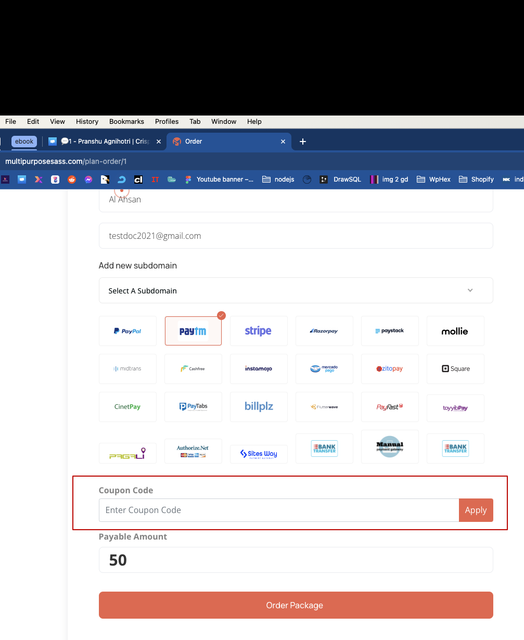This screenshot has width=524, height=640.
Task: Open the Shopify bookmarks folder
Action: [476, 180]
